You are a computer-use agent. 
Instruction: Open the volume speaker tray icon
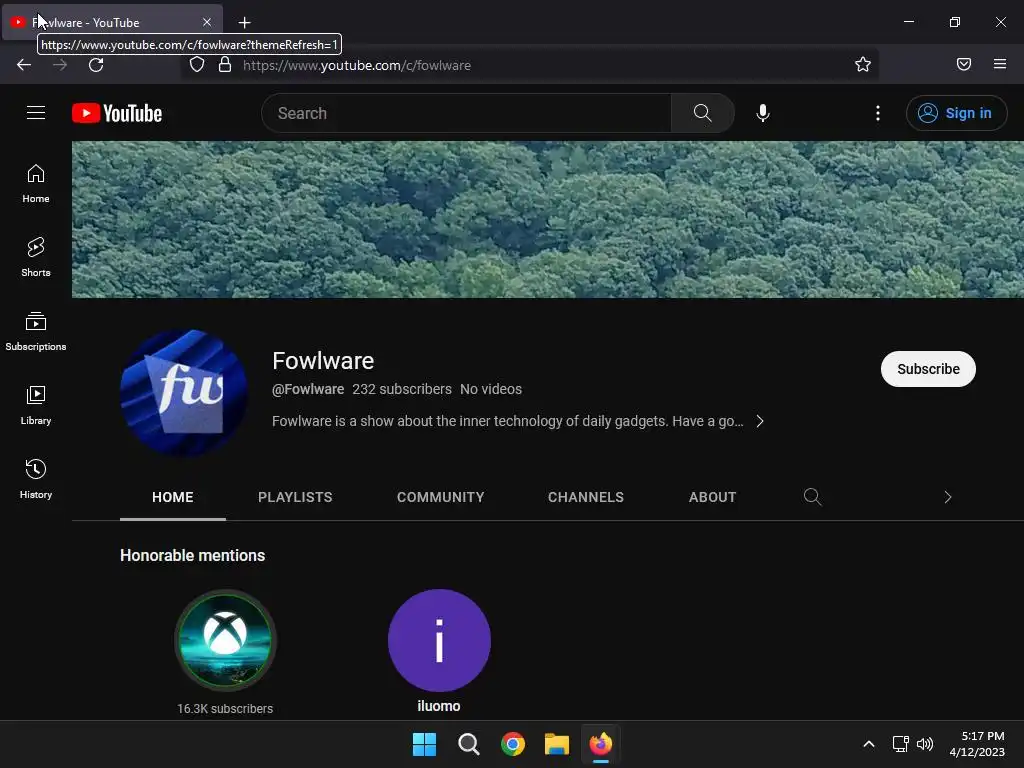925,744
